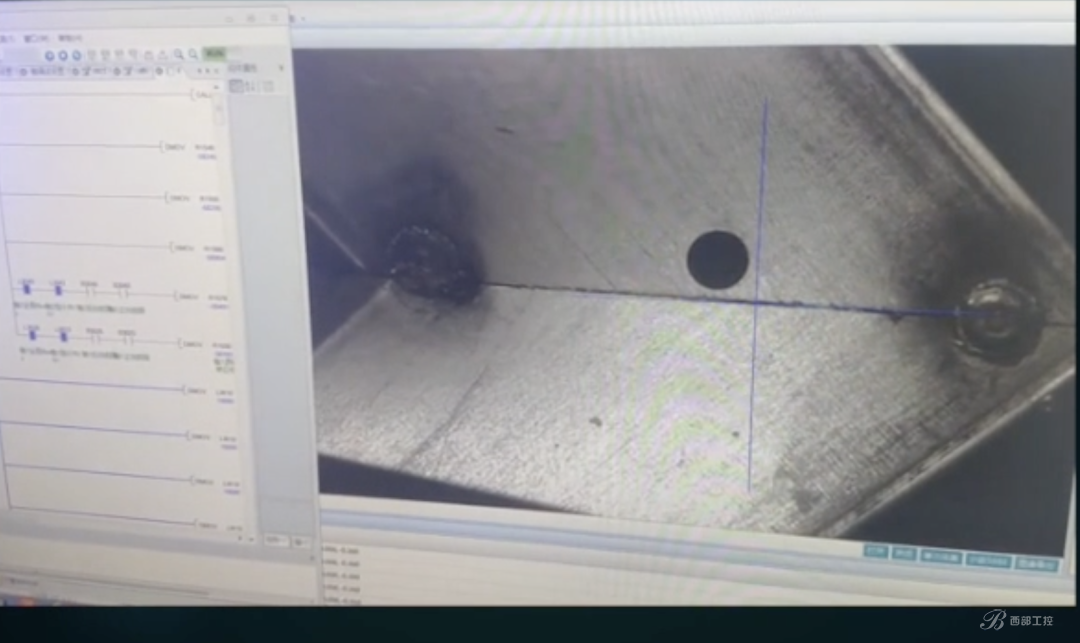This screenshot has width=1080, height=643.
Task: Click the second blue circular toolbar icon
Action: 63,56
